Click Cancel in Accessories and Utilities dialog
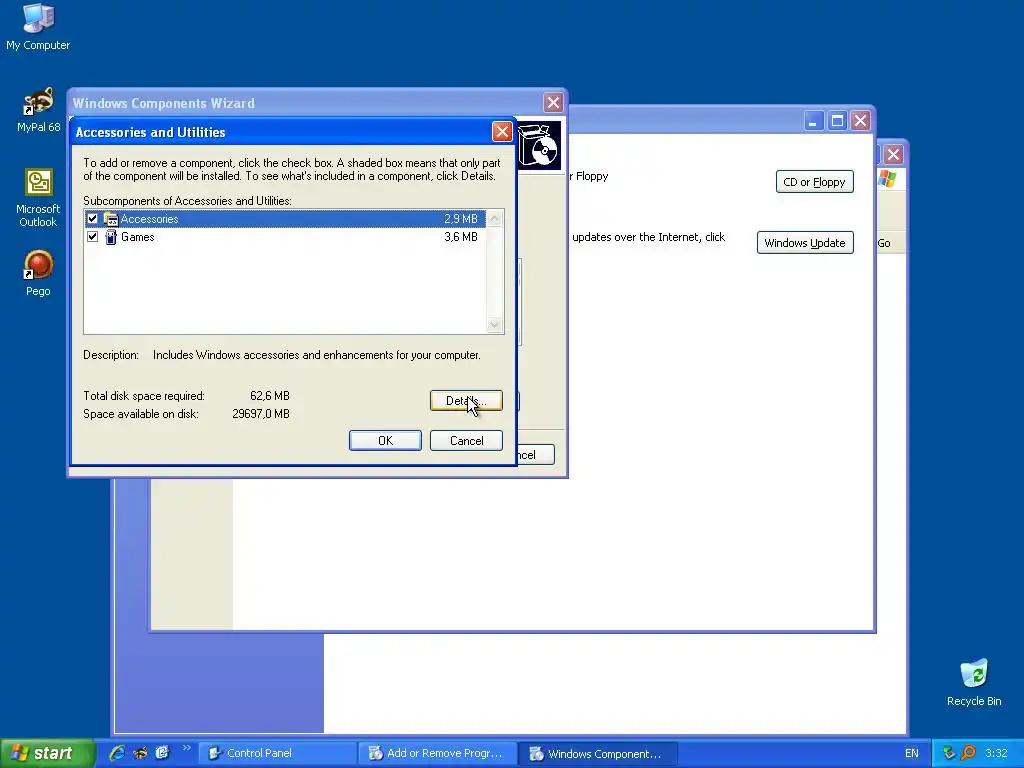 [466, 441]
